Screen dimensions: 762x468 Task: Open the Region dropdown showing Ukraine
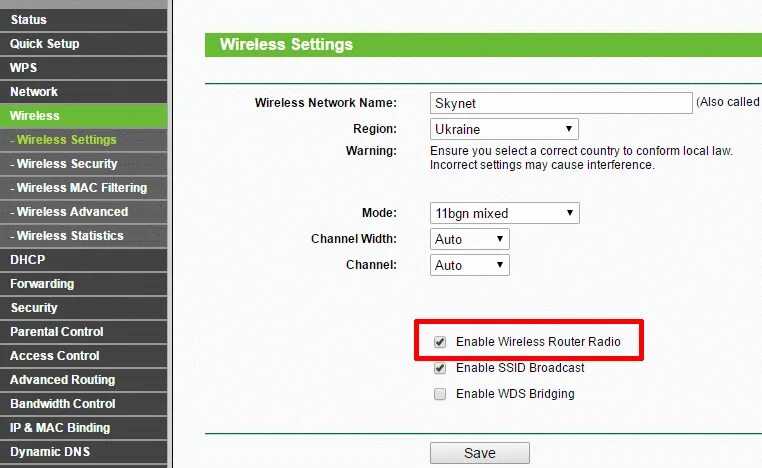[504, 129]
